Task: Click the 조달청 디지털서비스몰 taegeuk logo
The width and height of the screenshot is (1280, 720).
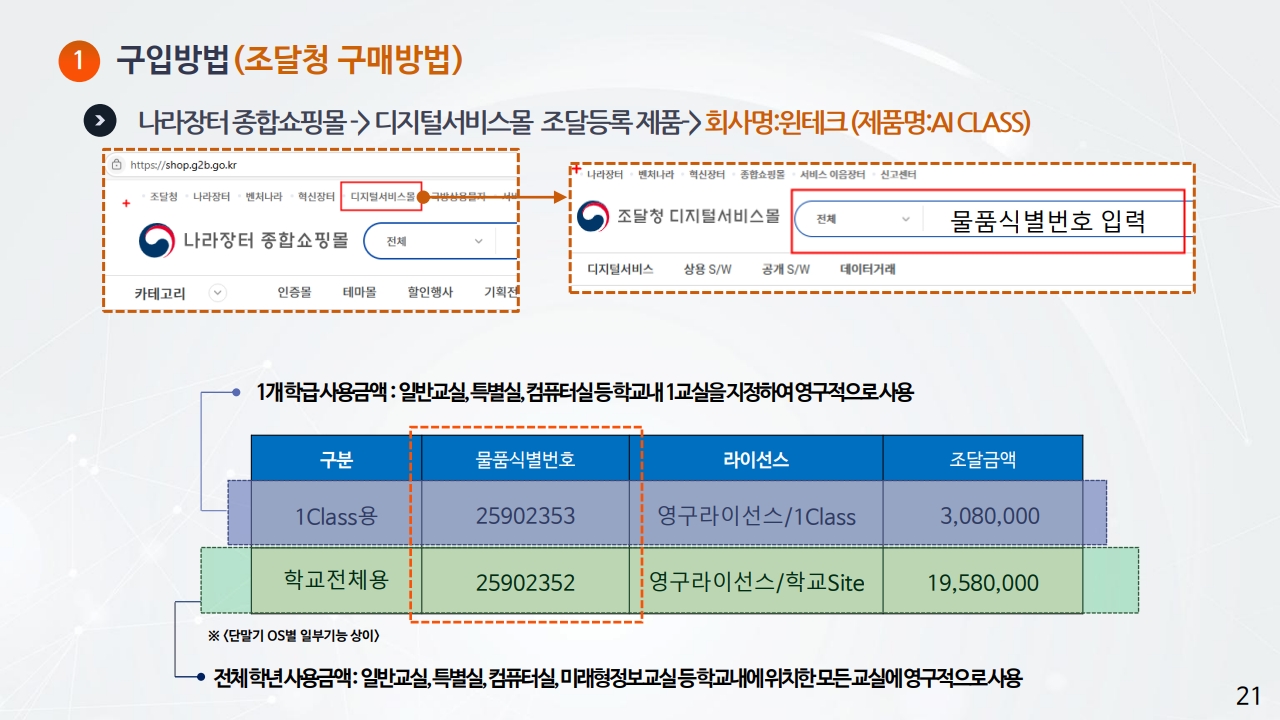Action: click(592, 216)
